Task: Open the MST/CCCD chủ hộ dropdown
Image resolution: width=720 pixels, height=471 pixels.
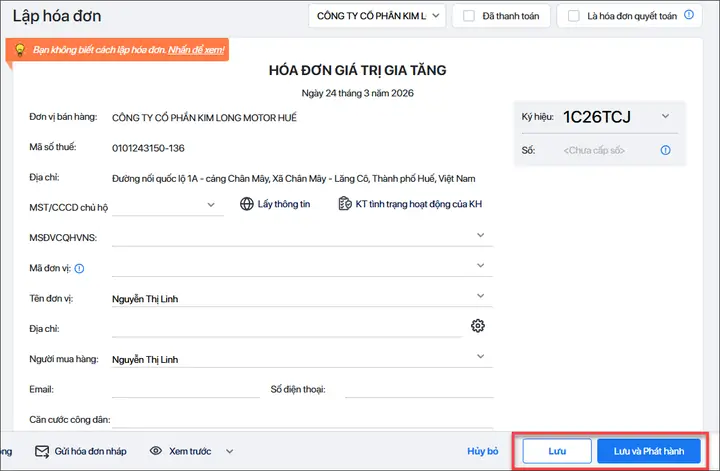Action: pos(211,205)
